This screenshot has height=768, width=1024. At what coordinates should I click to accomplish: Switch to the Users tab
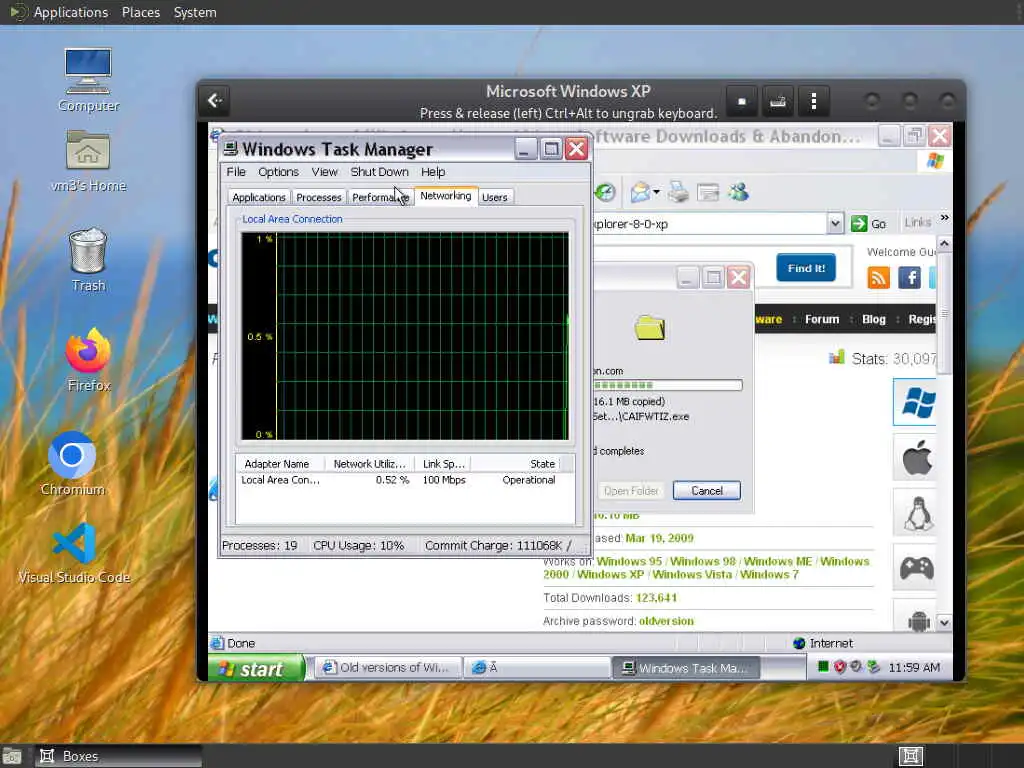[494, 197]
